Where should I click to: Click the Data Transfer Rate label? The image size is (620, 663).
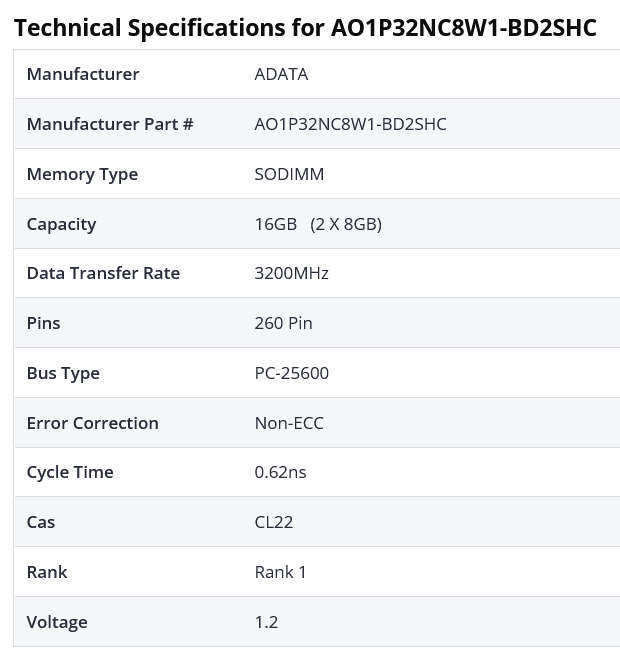click(x=103, y=273)
